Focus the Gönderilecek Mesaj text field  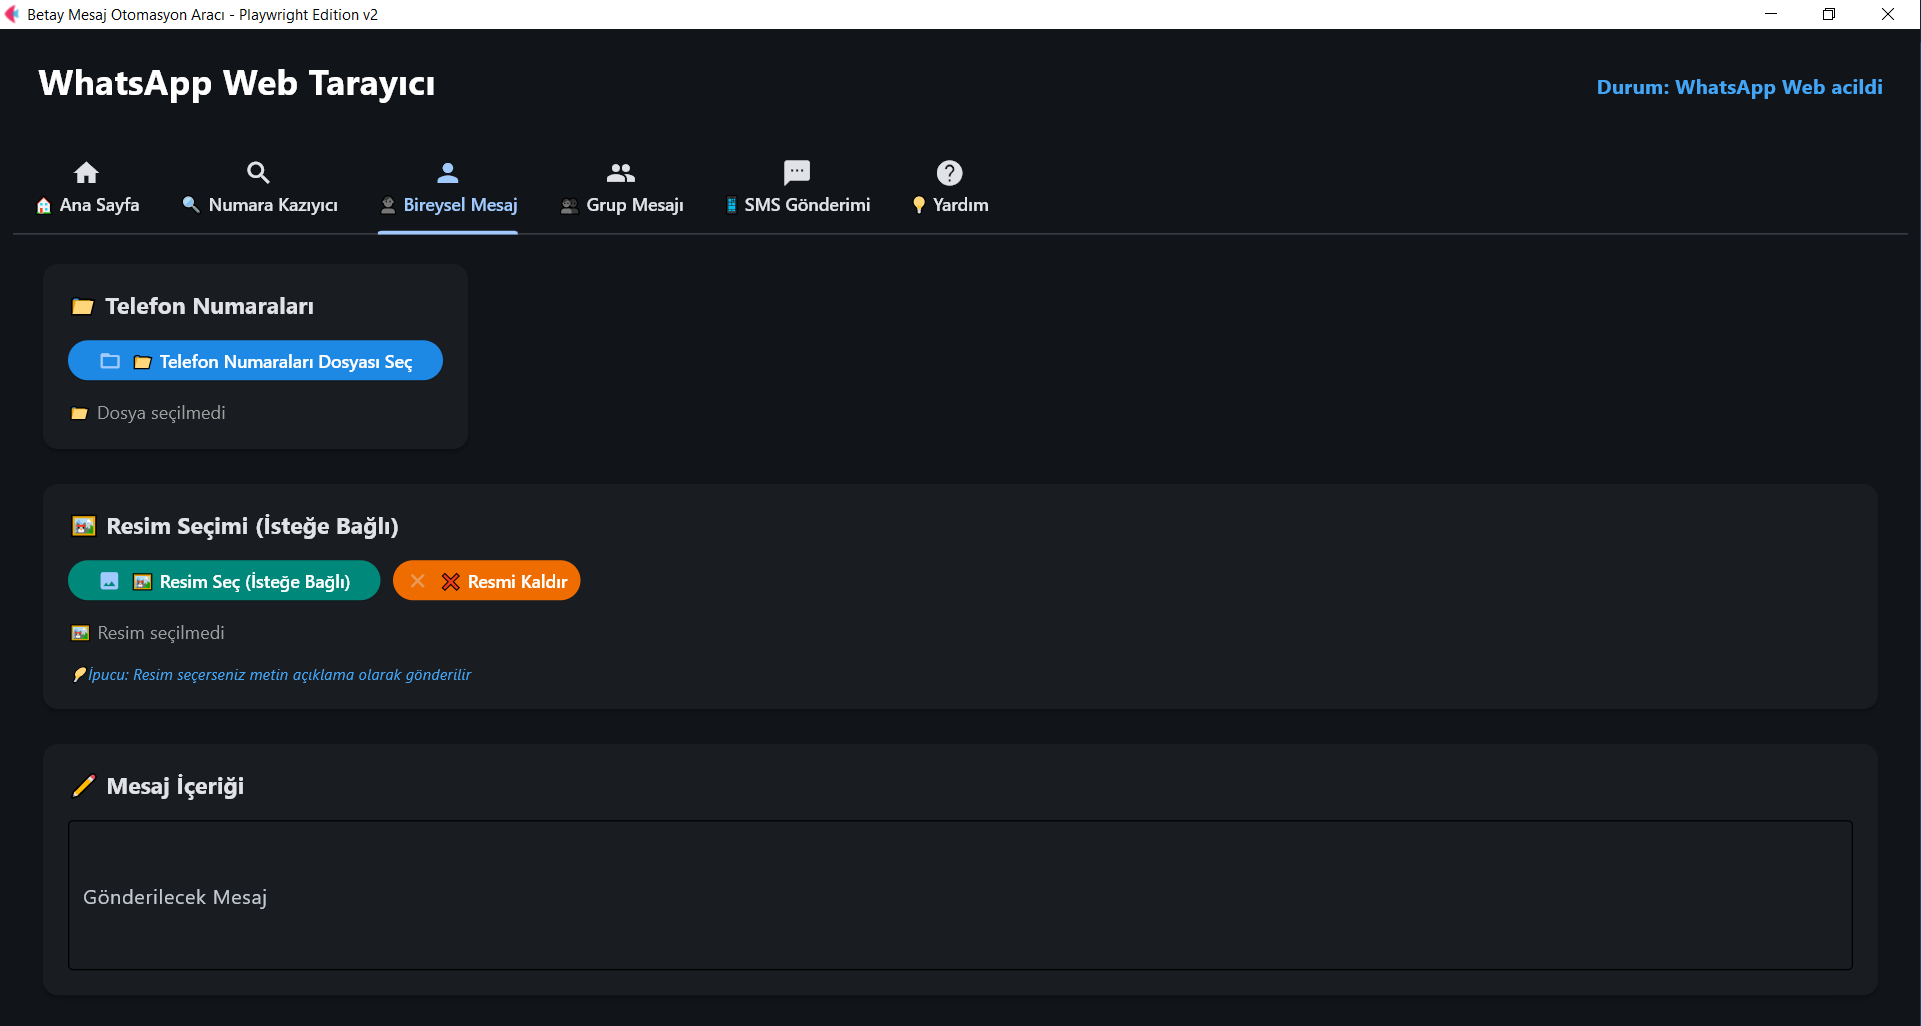[x=960, y=895]
